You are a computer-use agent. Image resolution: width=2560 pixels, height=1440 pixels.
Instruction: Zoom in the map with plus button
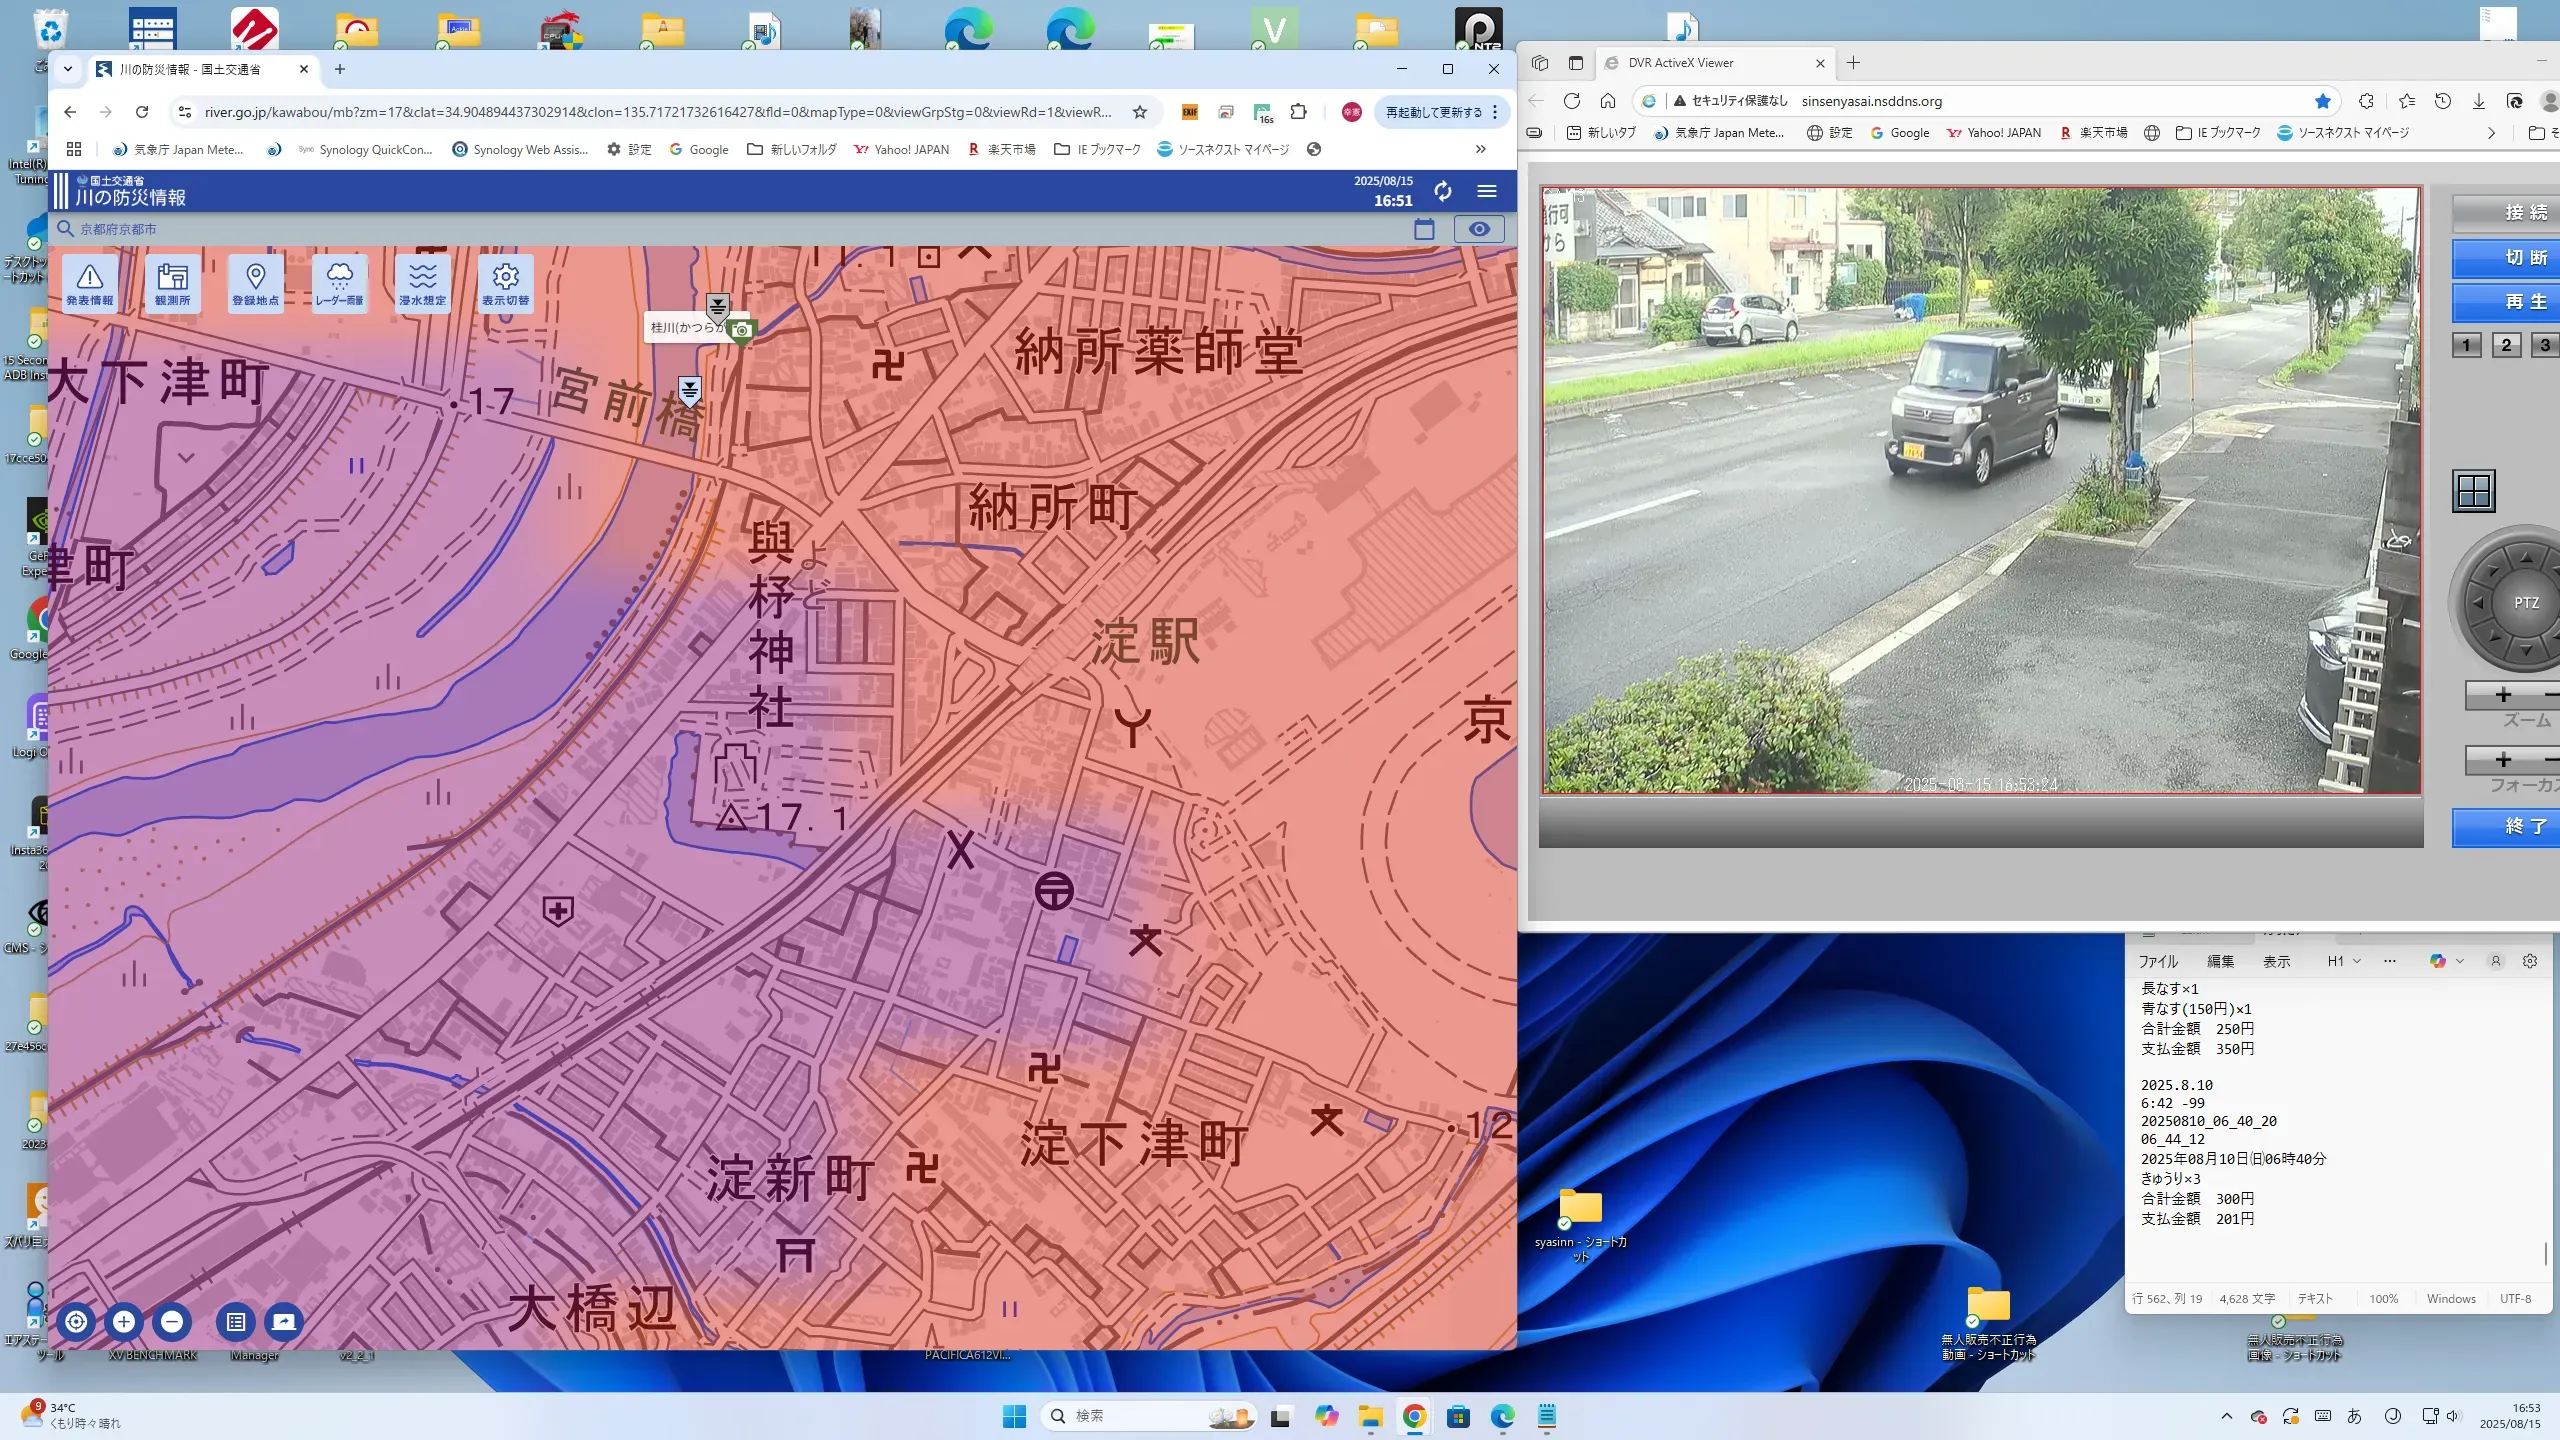click(x=124, y=1321)
